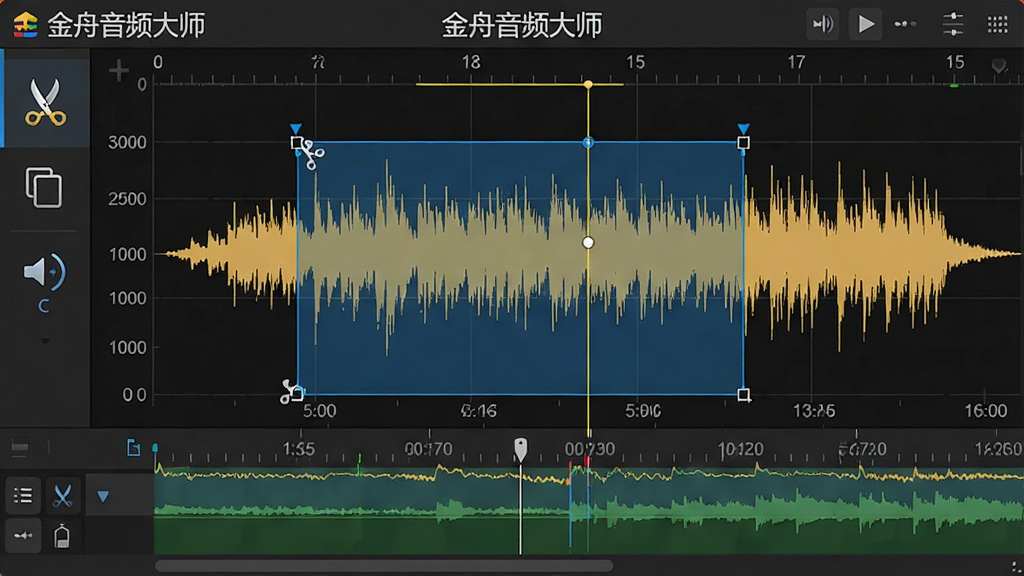The width and height of the screenshot is (1024, 576).
Task: Click the white pin marker on lower timeline
Action: pyautogui.click(x=520, y=449)
